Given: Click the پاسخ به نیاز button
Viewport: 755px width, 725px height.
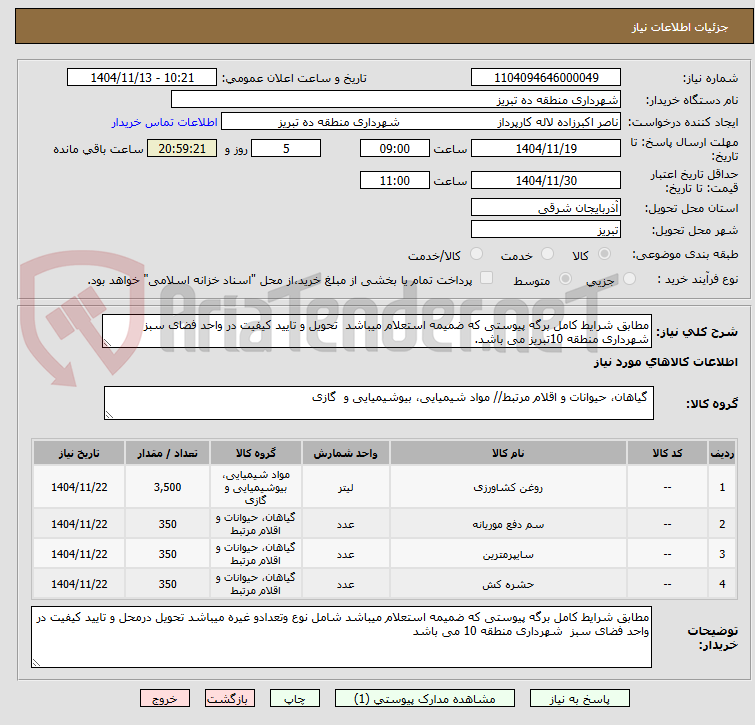Looking at the screenshot, I should click(x=580, y=699).
